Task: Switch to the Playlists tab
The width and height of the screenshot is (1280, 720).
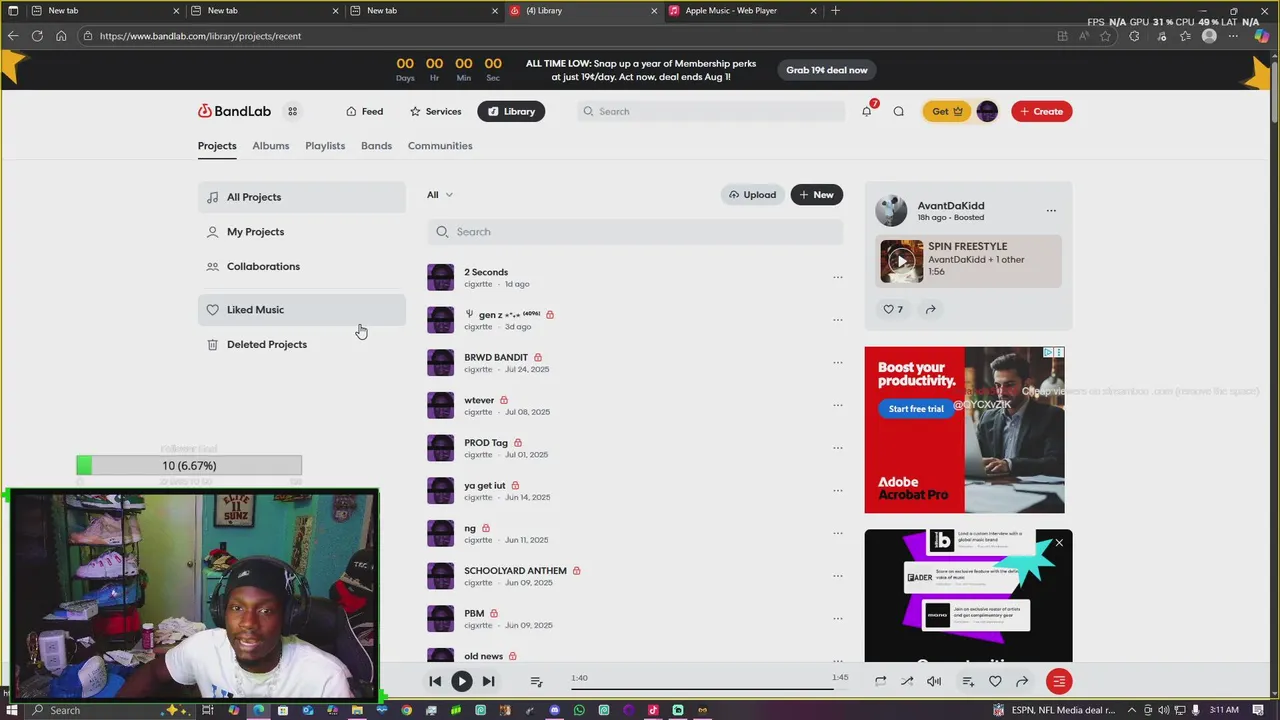Action: (325, 146)
